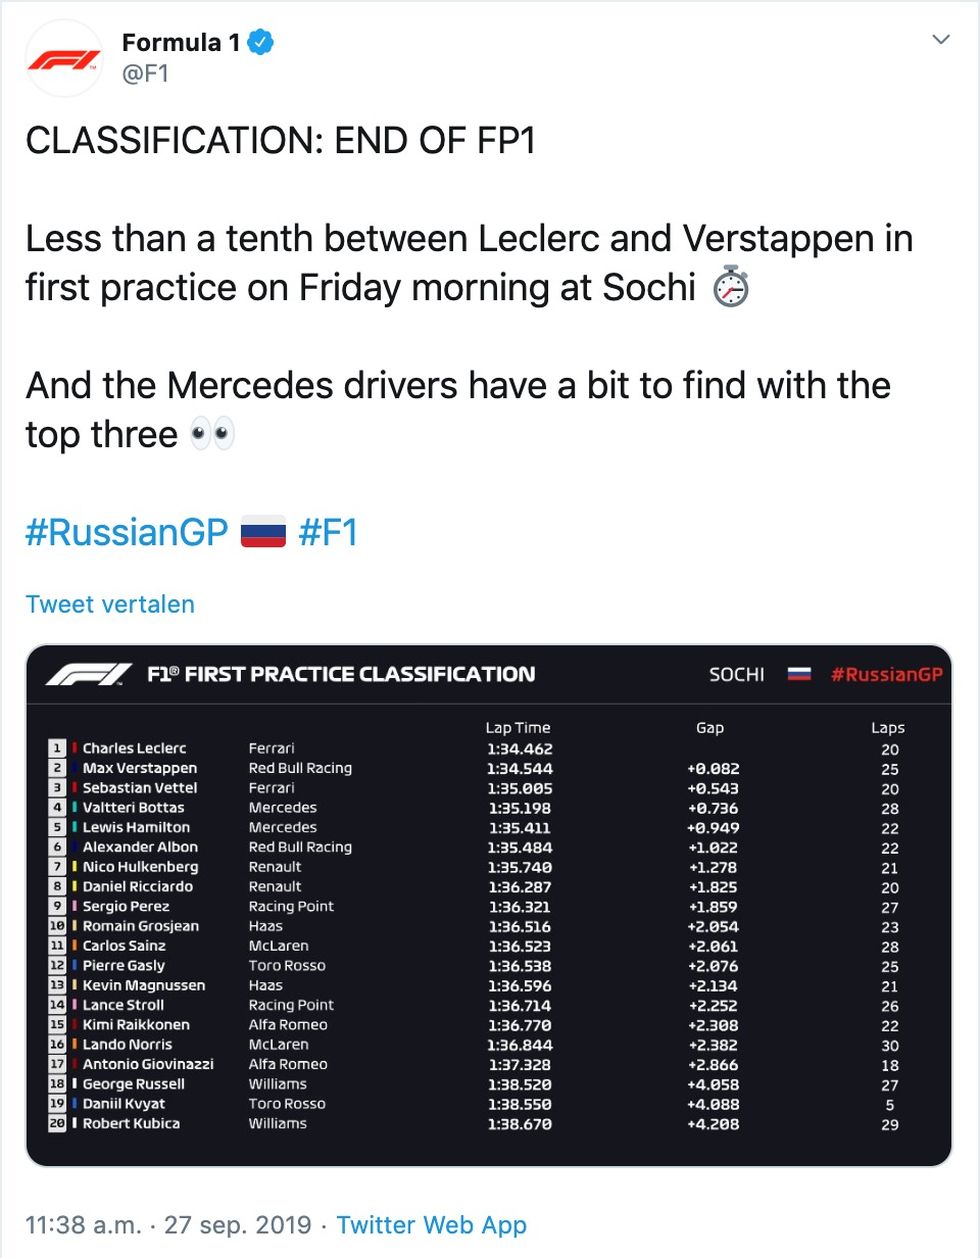Click the Charles Leclerc row in the table
Image resolution: width=980 pixels, height=1258 pixels.
[489, 748]
